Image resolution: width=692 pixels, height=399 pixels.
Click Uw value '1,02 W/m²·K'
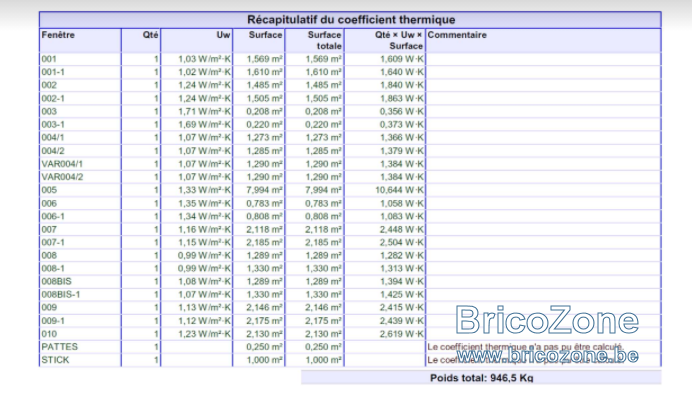click(x=204, y=72)
